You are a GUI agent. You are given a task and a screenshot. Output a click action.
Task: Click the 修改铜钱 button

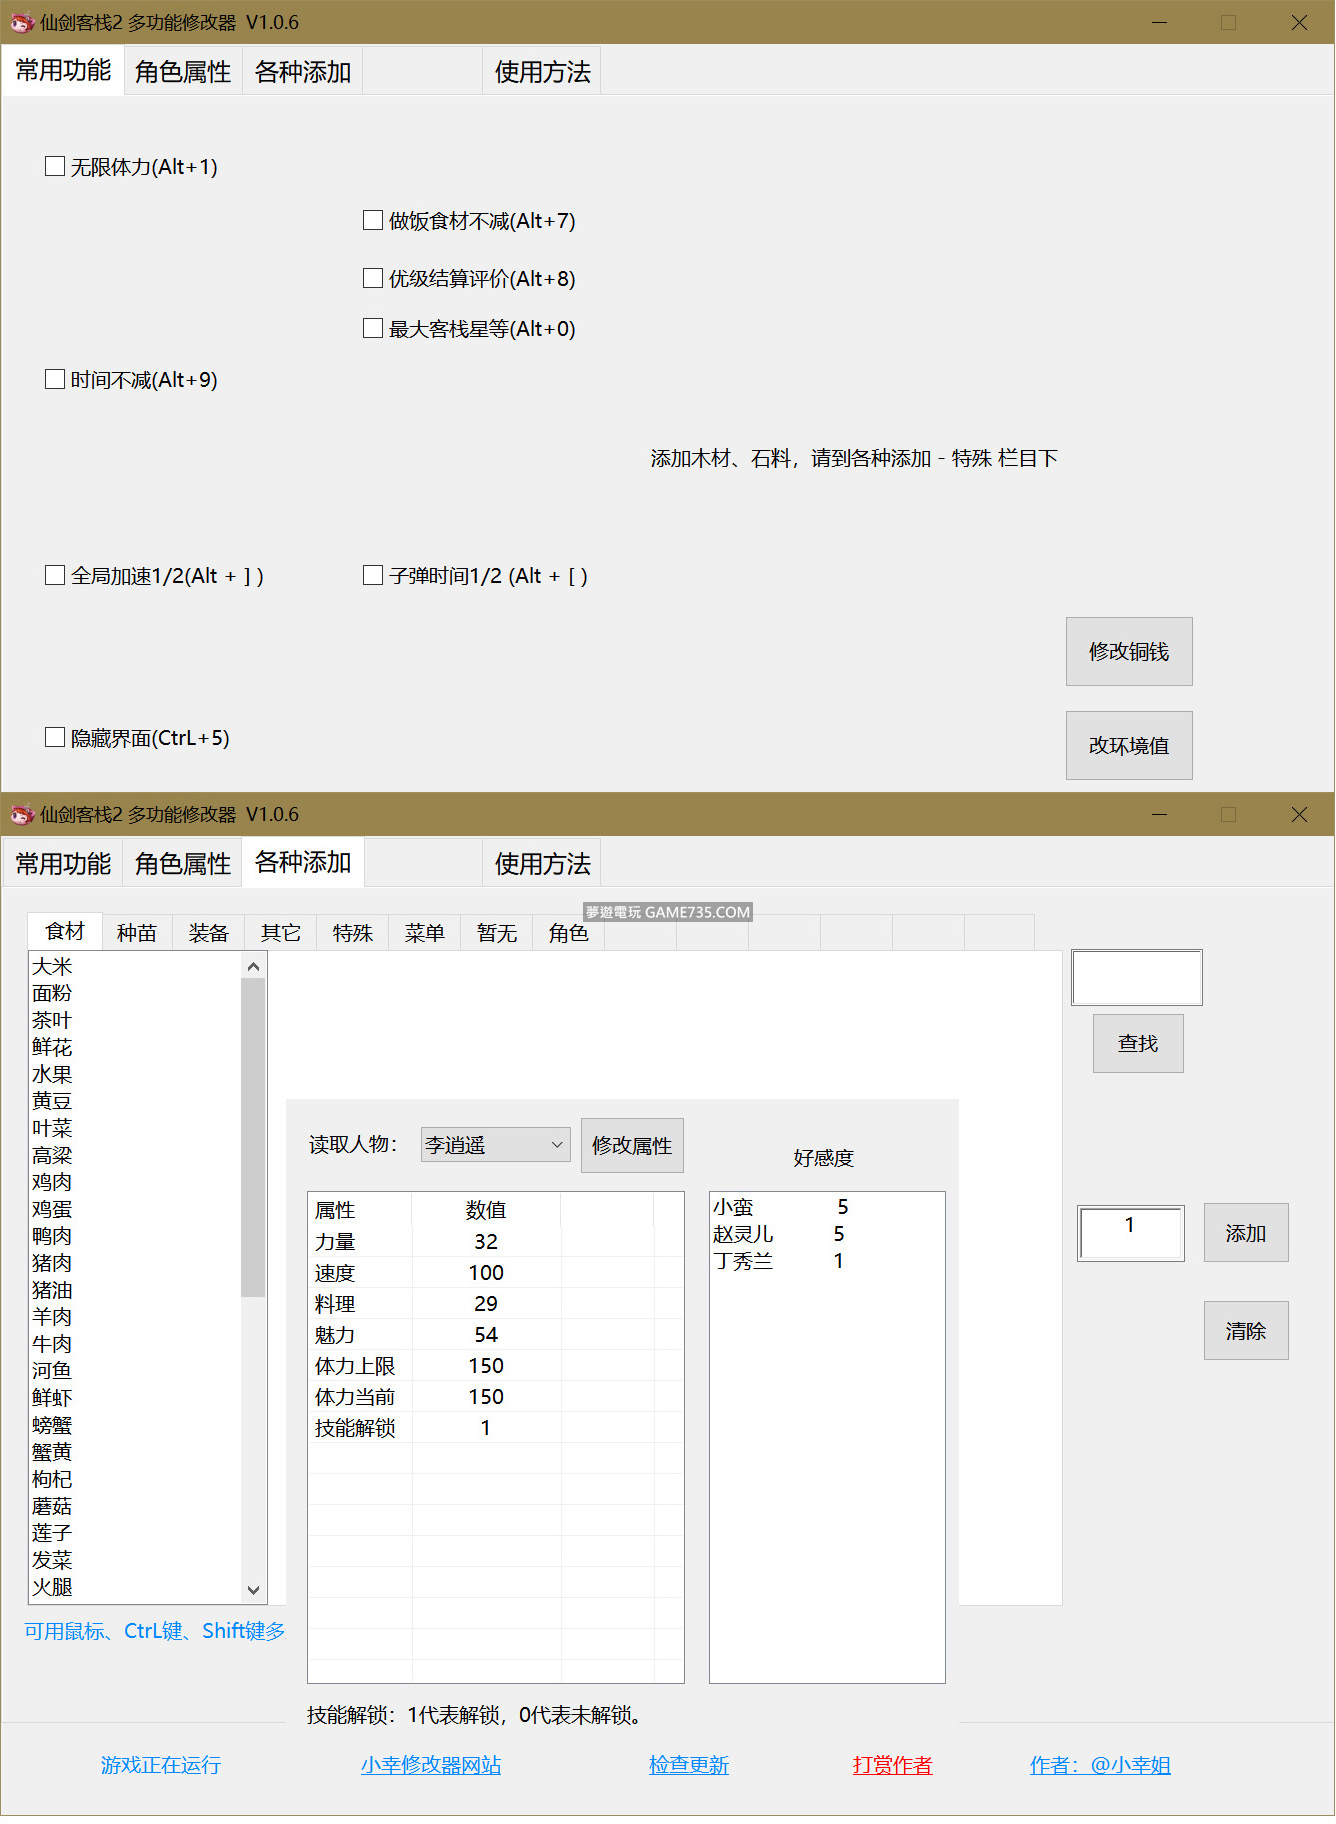pos(1129,652)
